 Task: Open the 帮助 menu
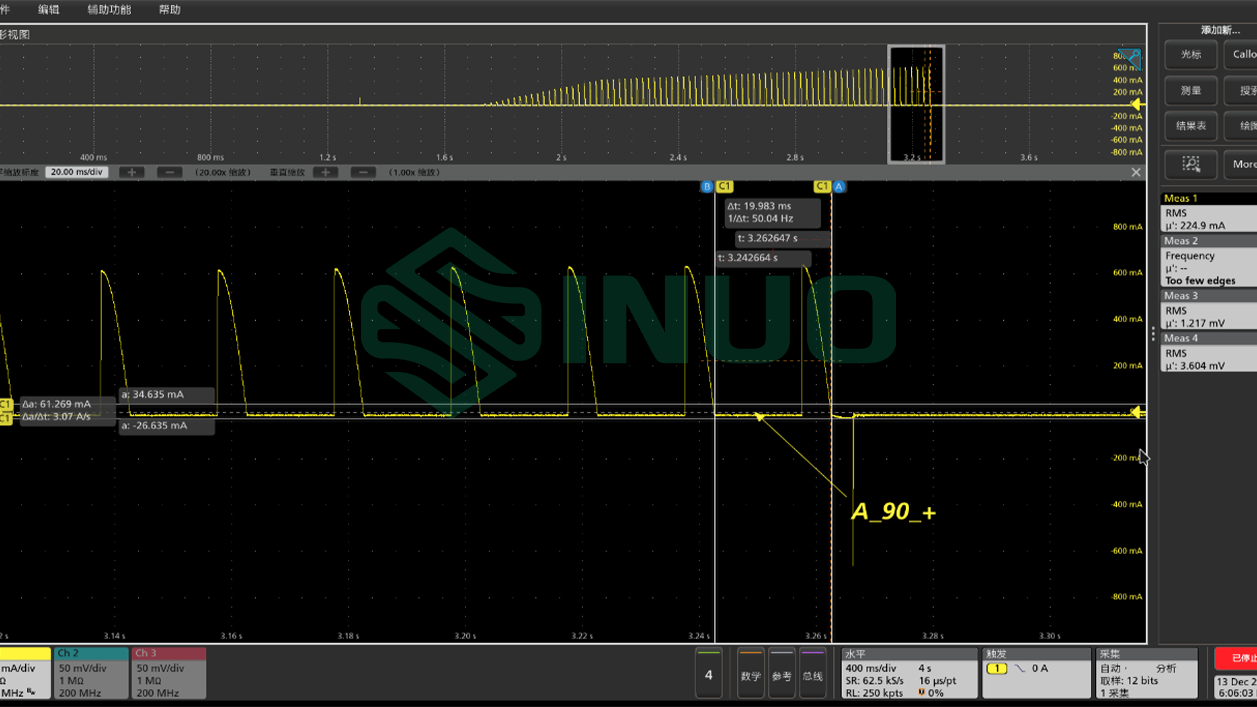point(170,10)
